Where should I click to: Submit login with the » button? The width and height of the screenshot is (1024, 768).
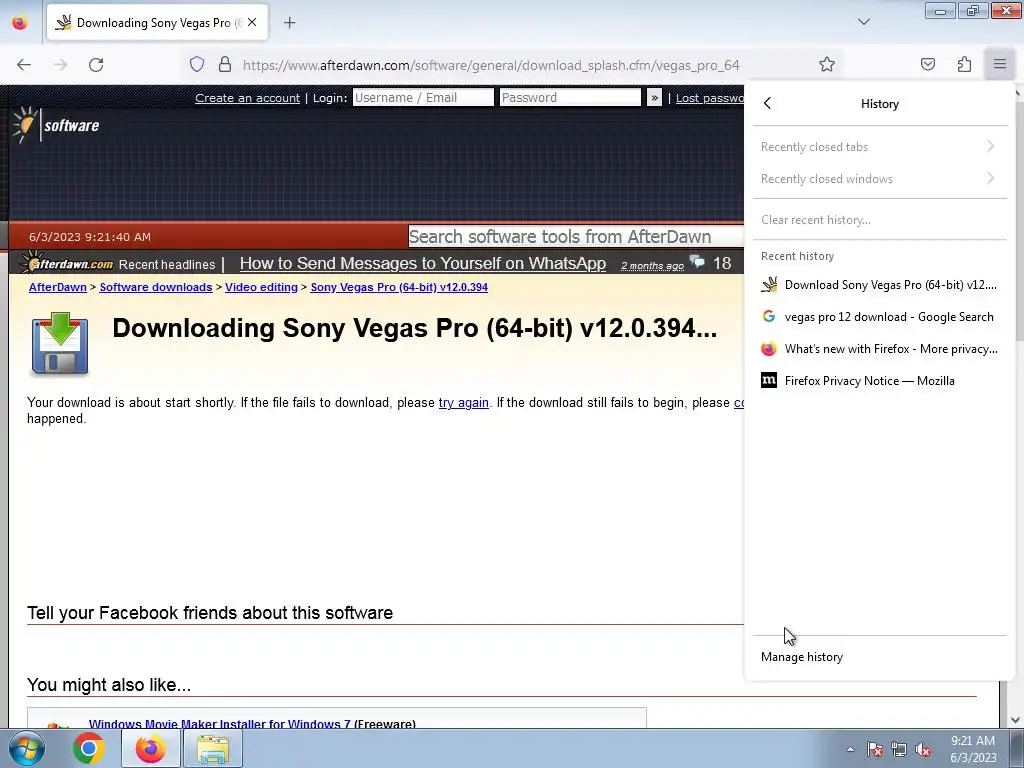[654, 97]
